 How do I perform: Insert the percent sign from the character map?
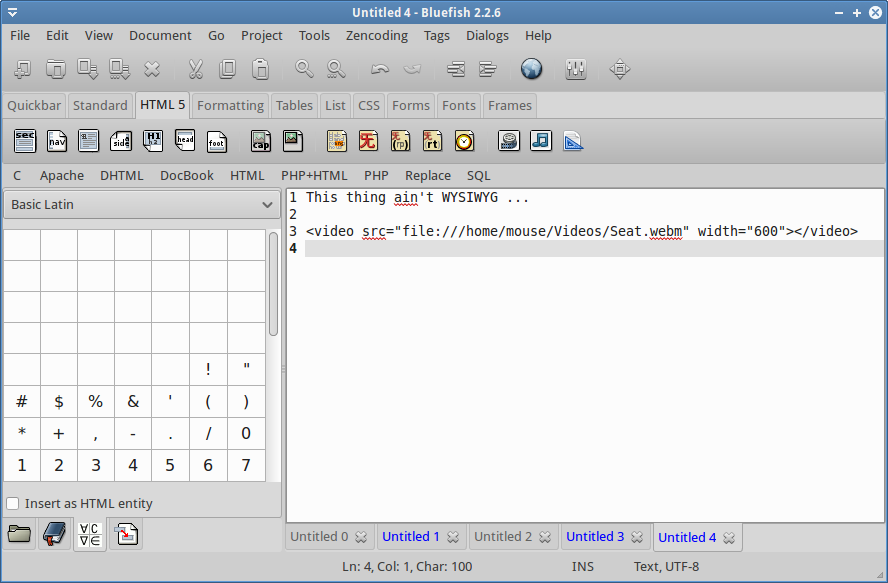(x=96, y=402)
